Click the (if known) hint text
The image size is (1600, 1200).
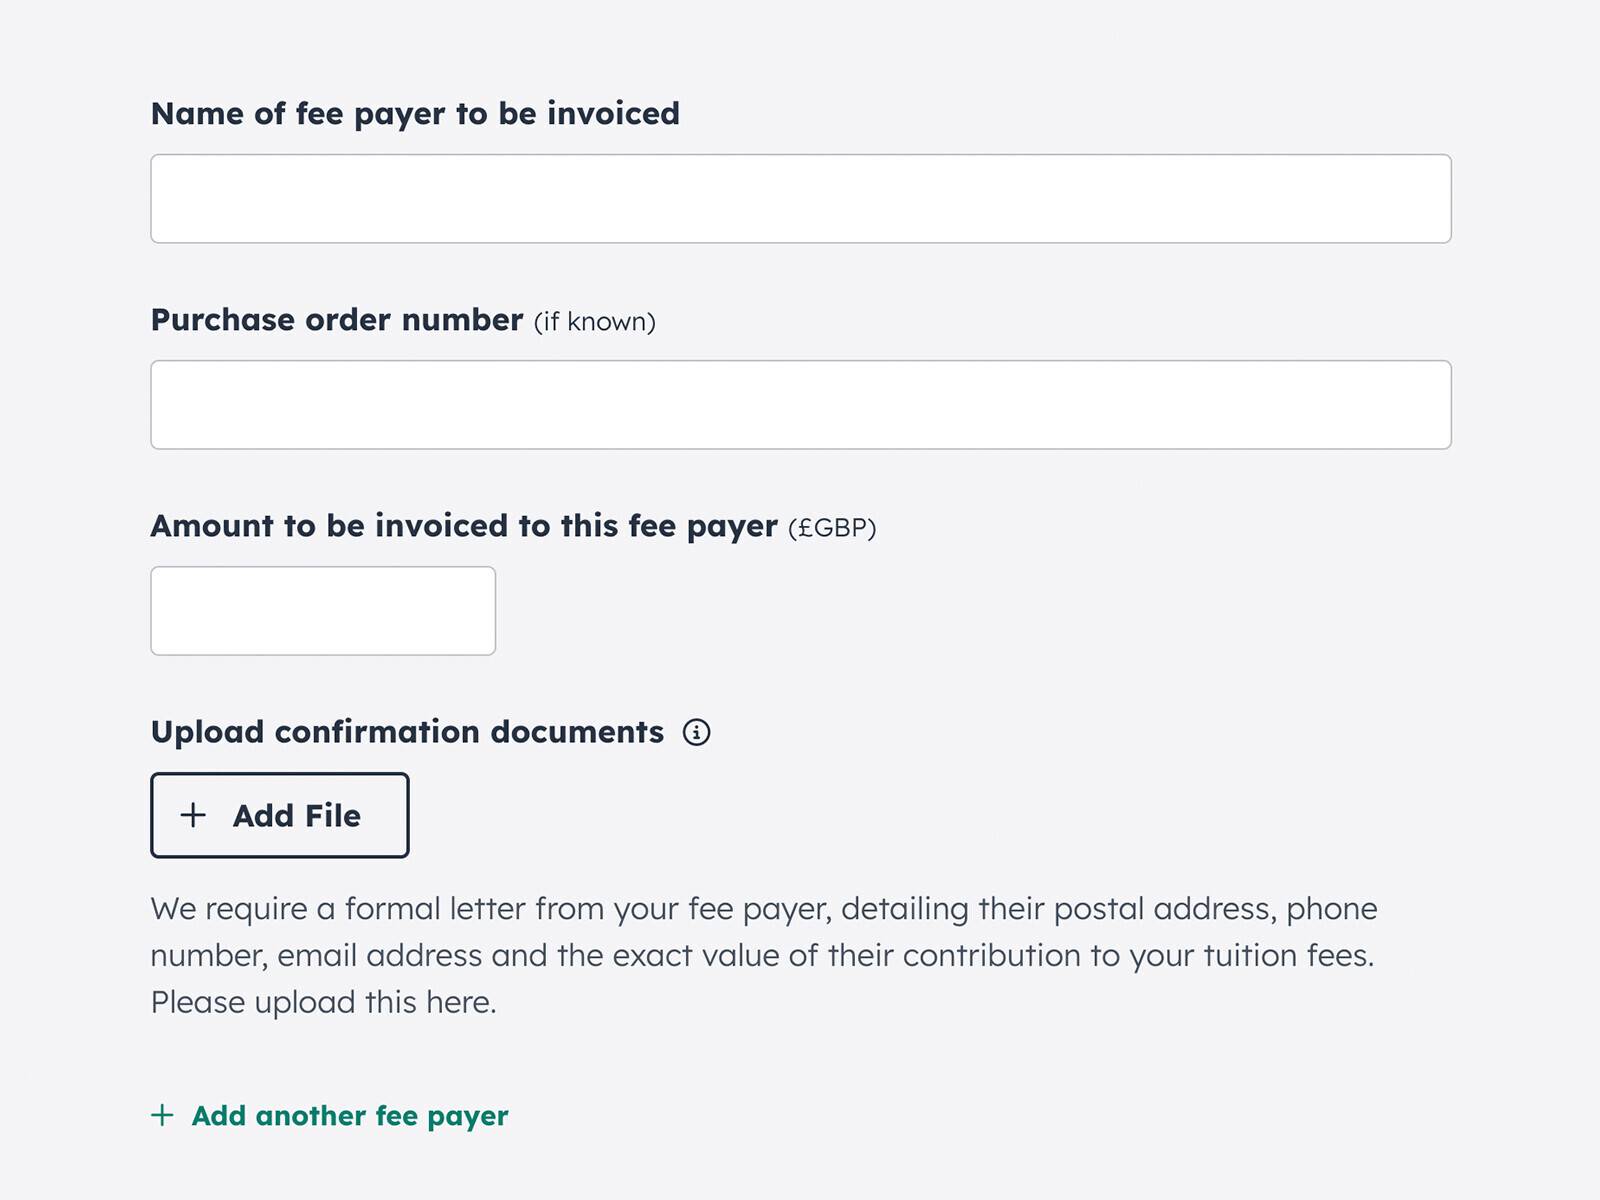pyautogui.click(x=594, y=322)
